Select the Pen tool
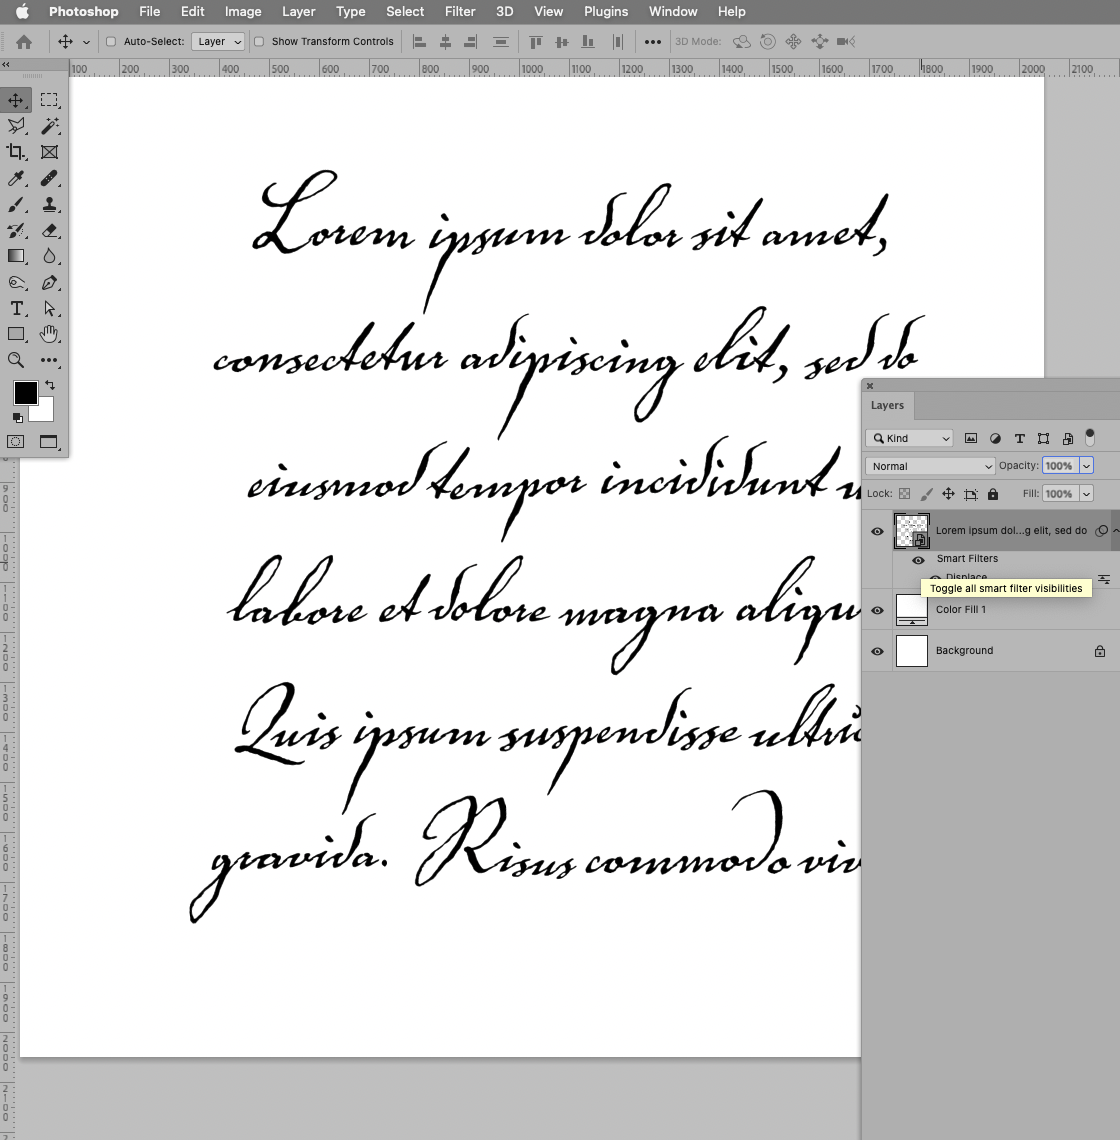 point(49,282)
